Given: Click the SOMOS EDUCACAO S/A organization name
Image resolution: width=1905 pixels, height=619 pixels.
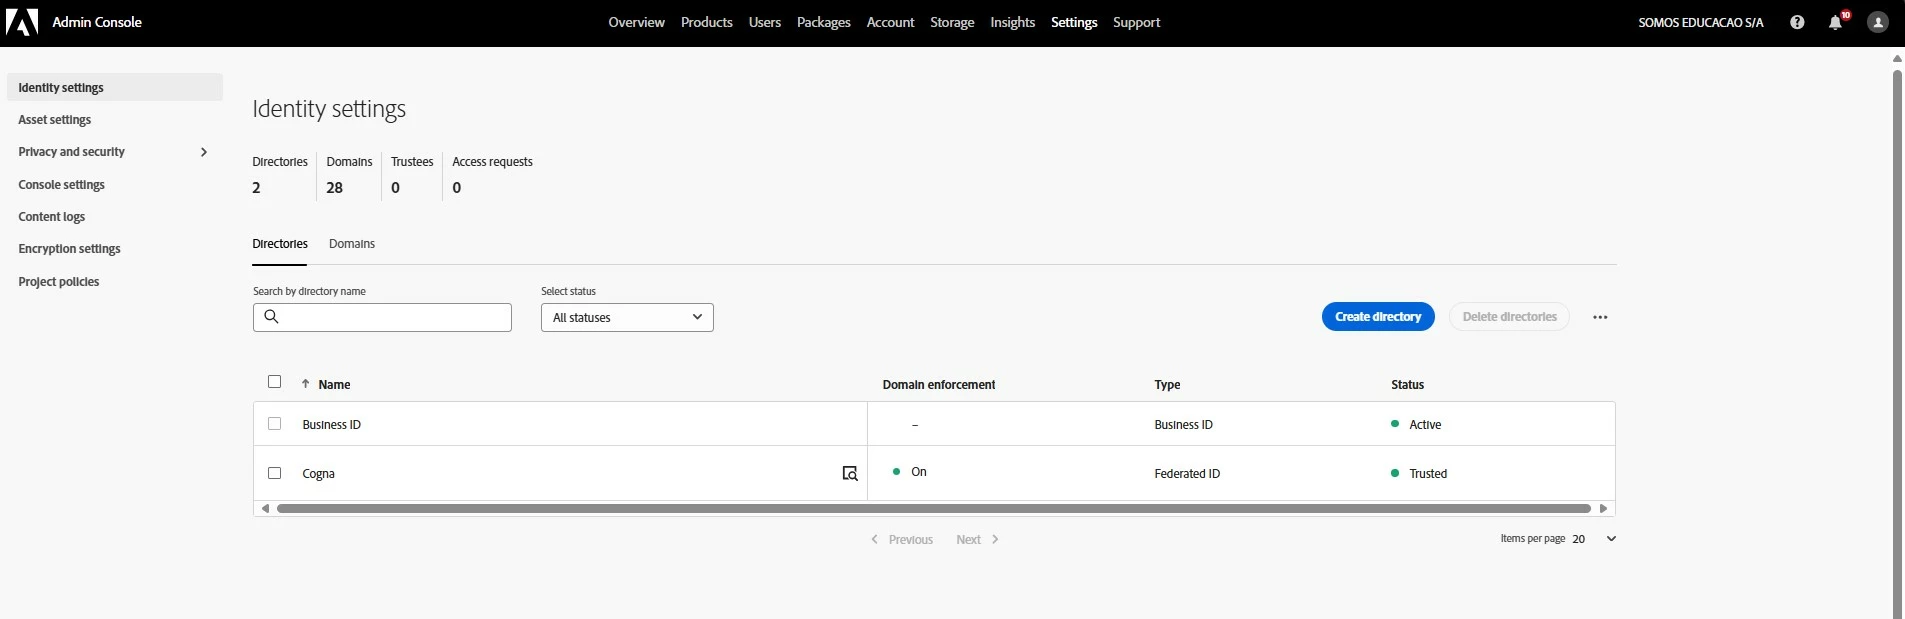Looking at the screenshot, I should pyautogui.click(x=1701, y=22).
